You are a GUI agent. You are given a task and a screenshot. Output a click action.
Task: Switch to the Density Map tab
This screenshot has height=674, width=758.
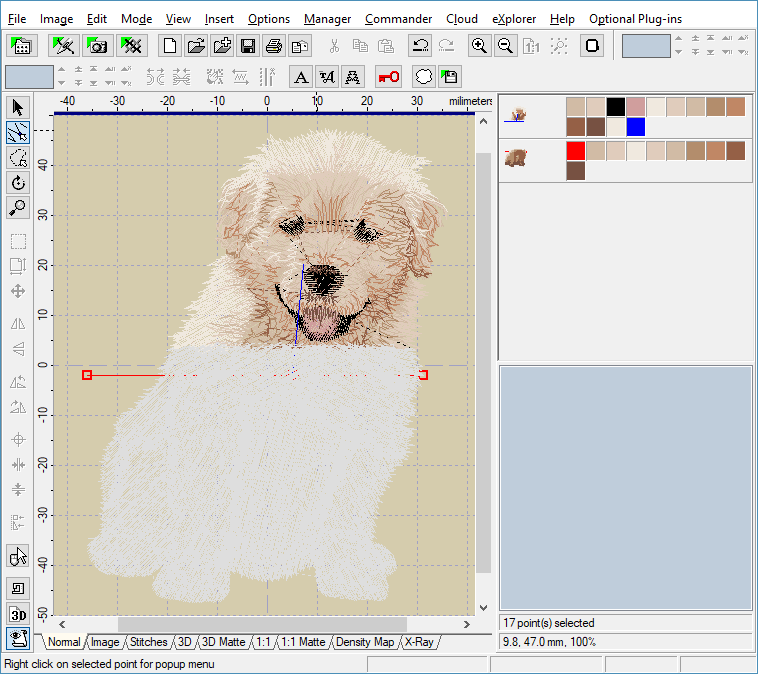[x=364, y=642]
